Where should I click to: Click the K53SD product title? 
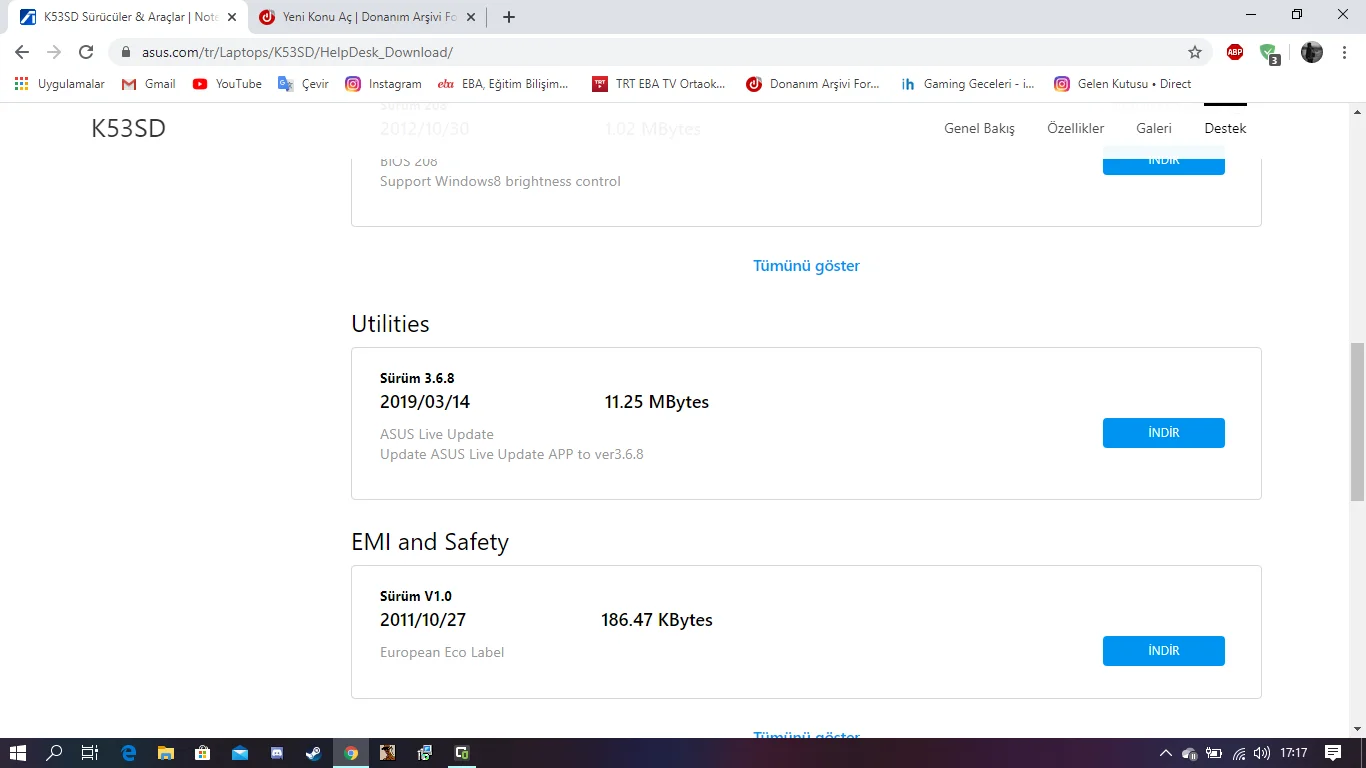pyautogui.click(x=128, y=128)
